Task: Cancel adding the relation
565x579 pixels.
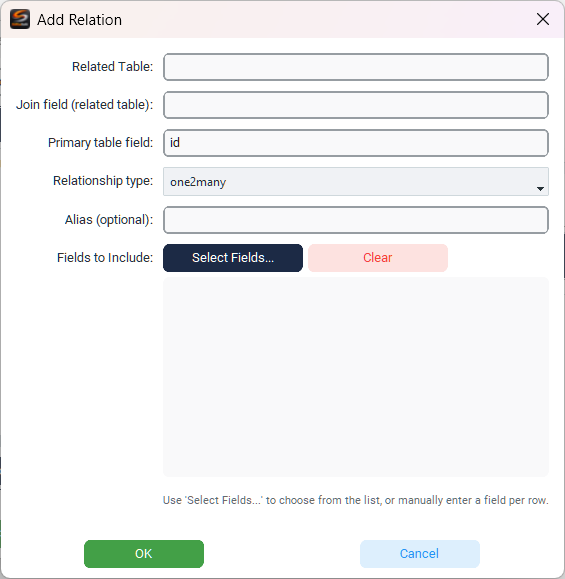Action: click(x=420, y=554)
